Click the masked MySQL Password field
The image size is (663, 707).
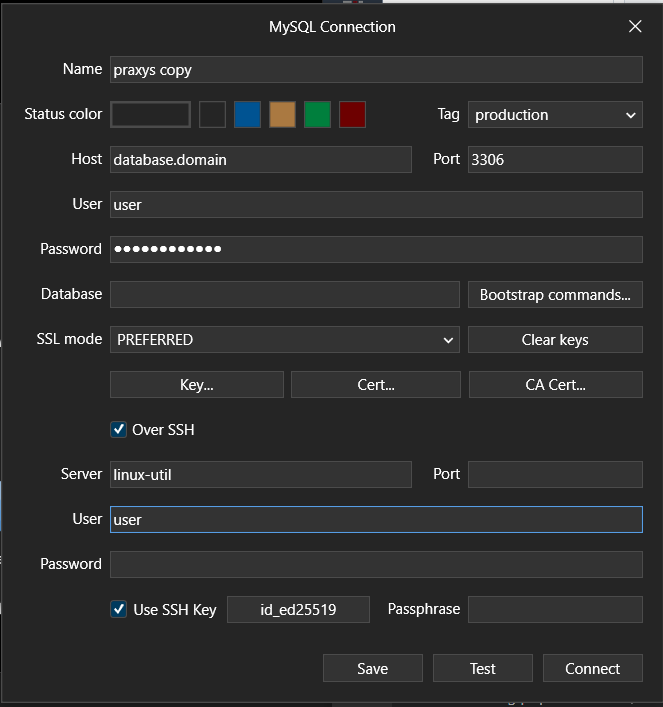(376, 249)
